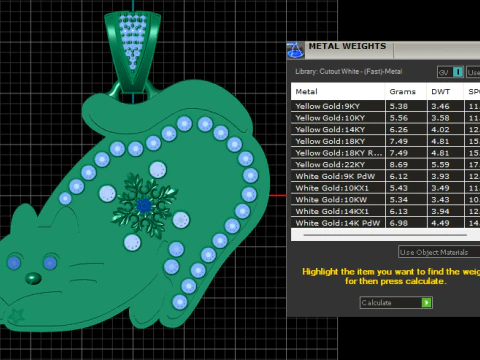Screen dimensions: 480x360
Task: Select the small star engraving on the pendant
Action: tap(16, 315)
